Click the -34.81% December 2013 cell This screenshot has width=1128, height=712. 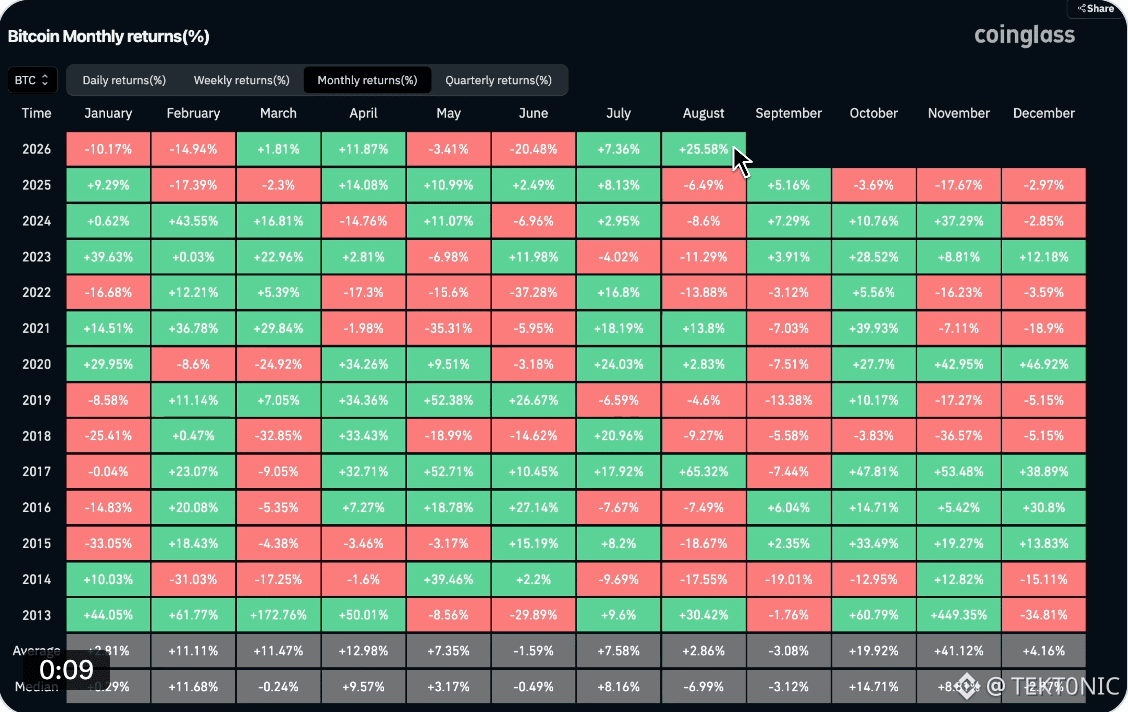click(1043, 615)
